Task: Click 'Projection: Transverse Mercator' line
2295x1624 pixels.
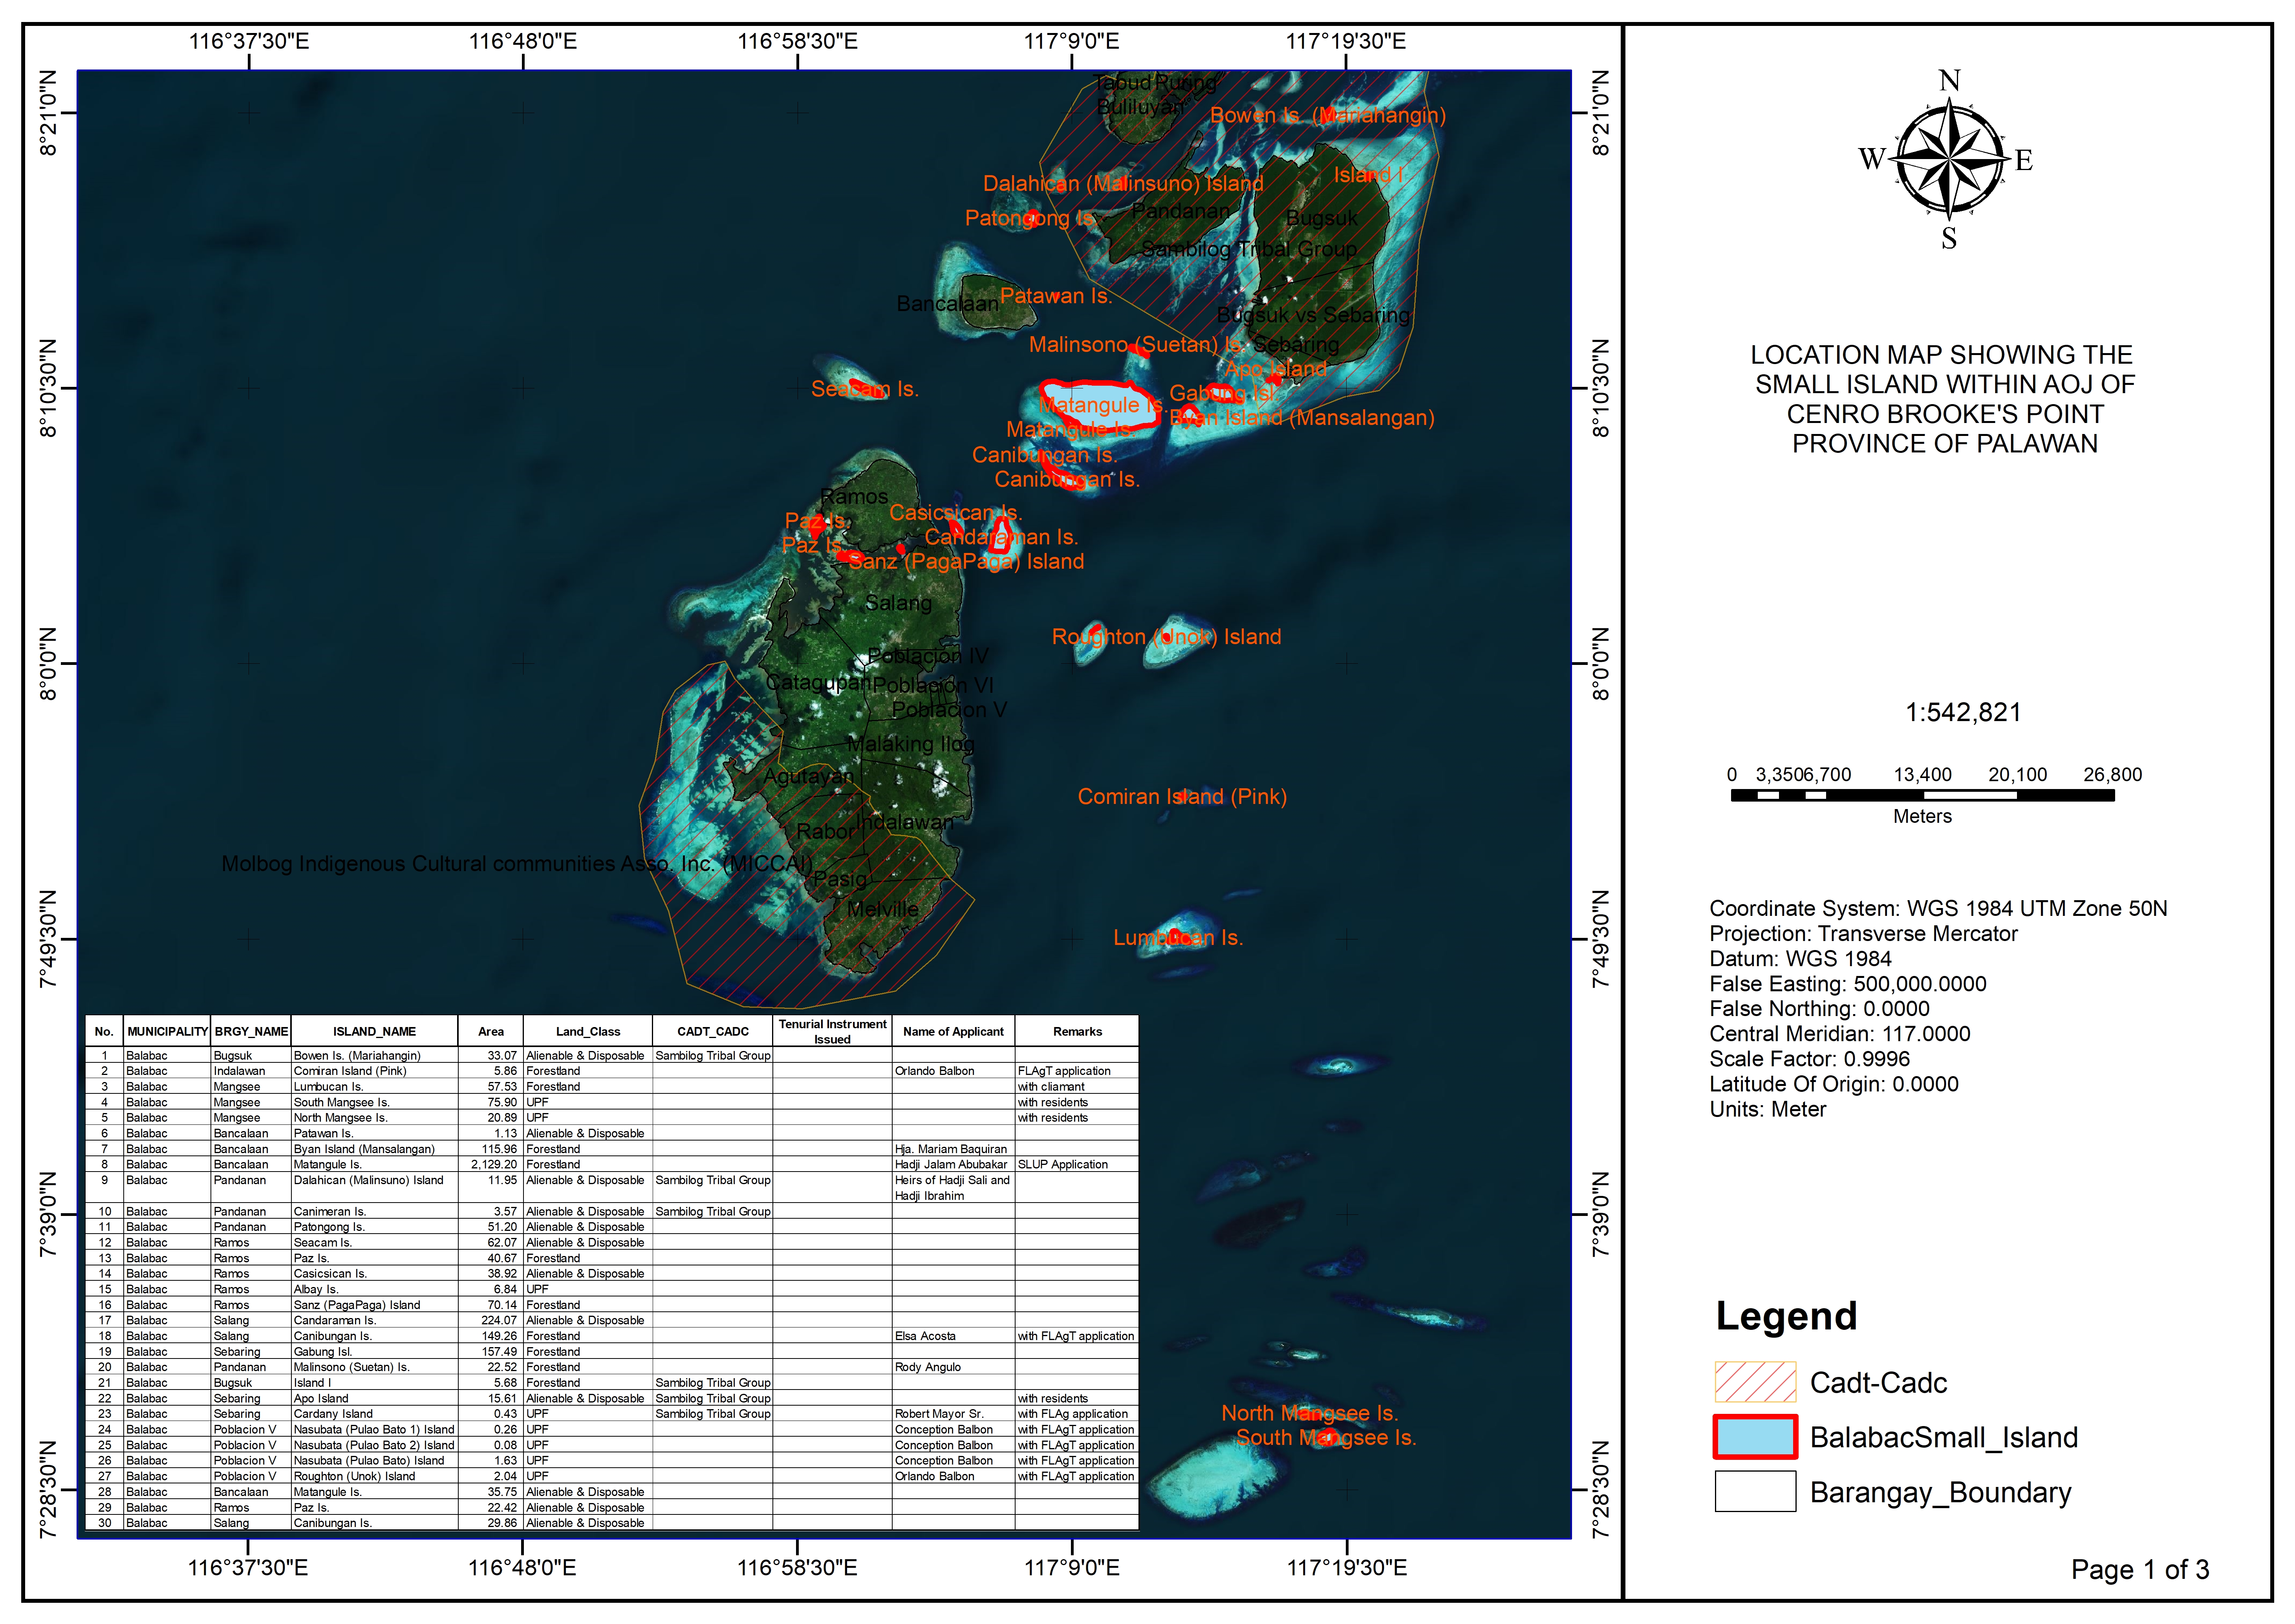Action: pos(1863,933)
